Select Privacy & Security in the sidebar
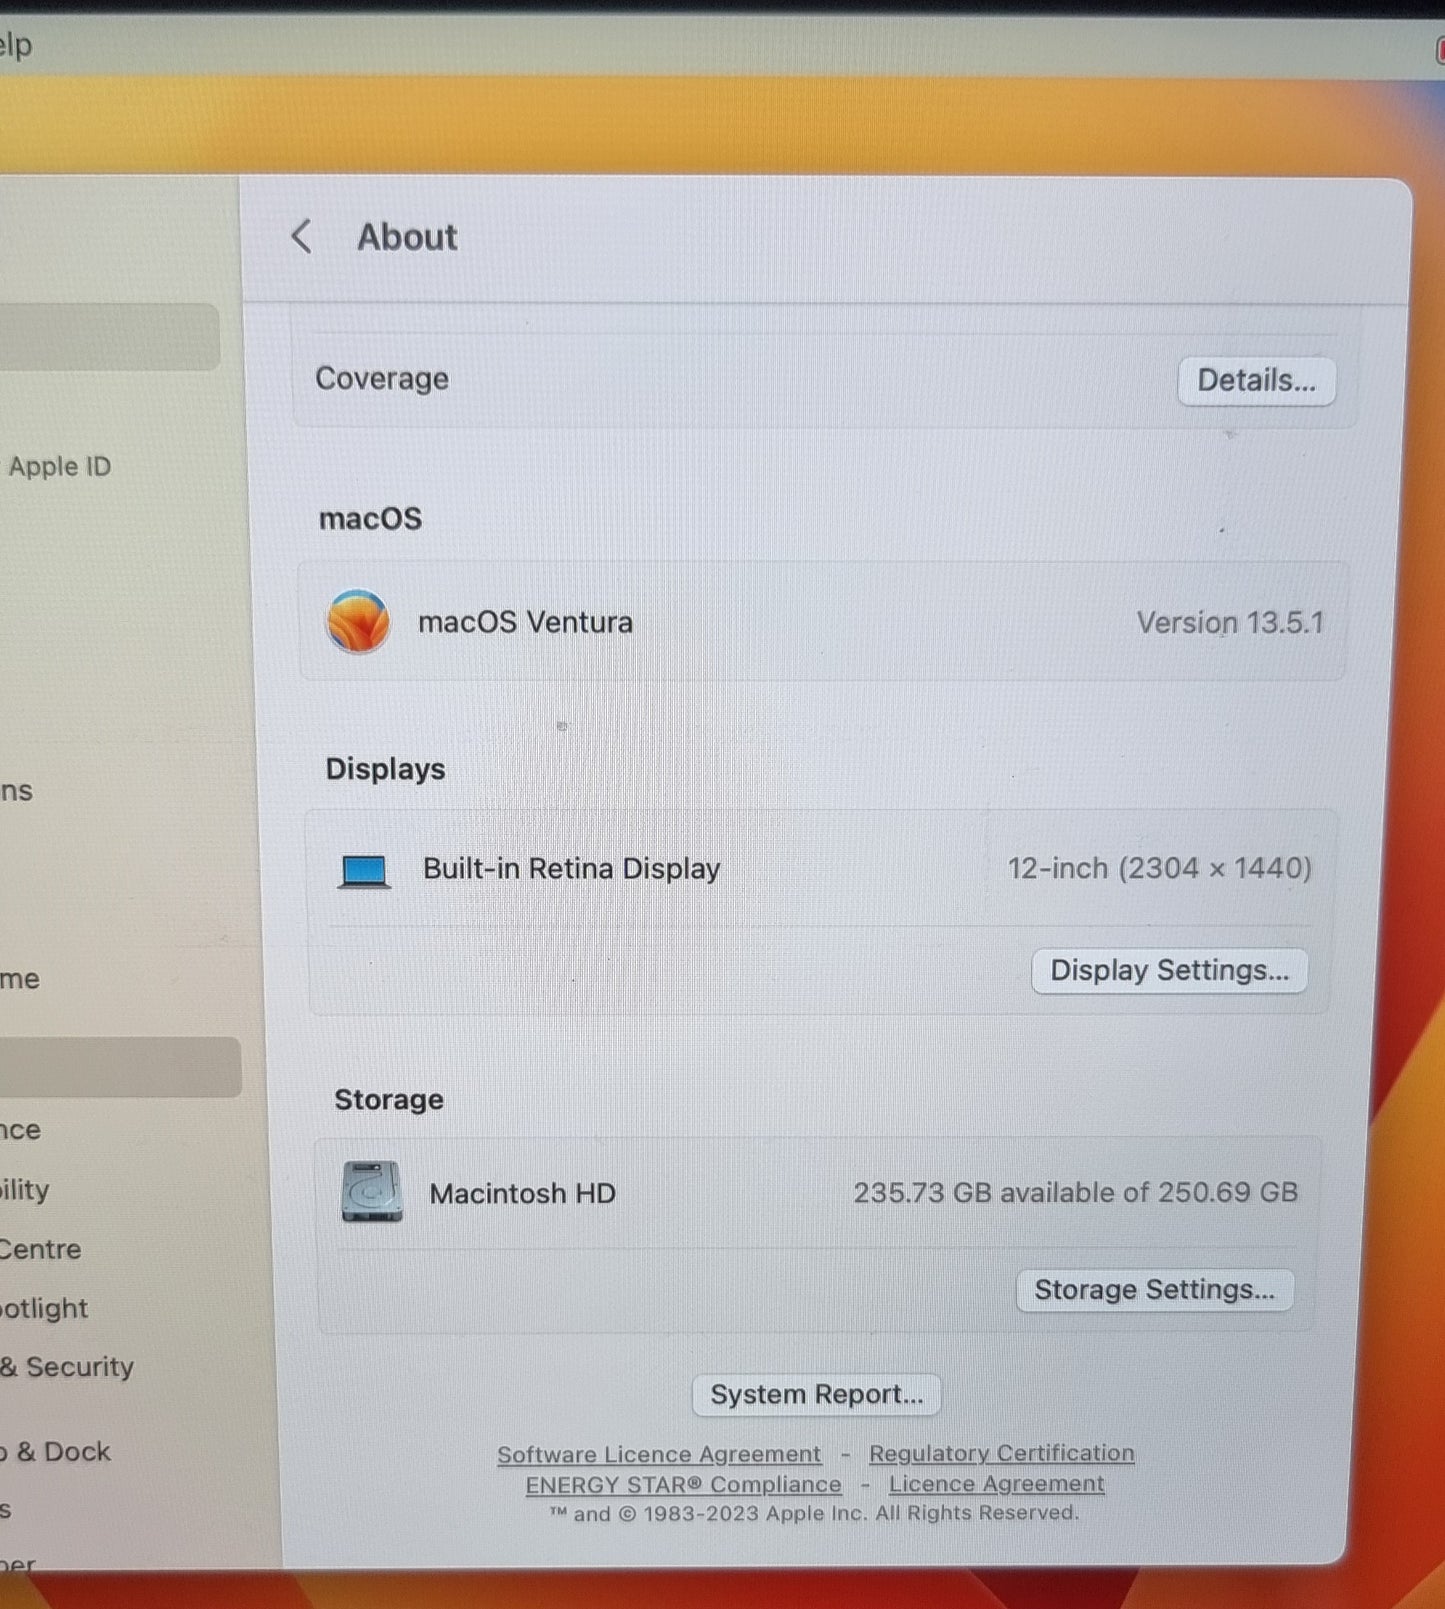The height and width of the screenshot is (1609, 1445). (68, 1367)
